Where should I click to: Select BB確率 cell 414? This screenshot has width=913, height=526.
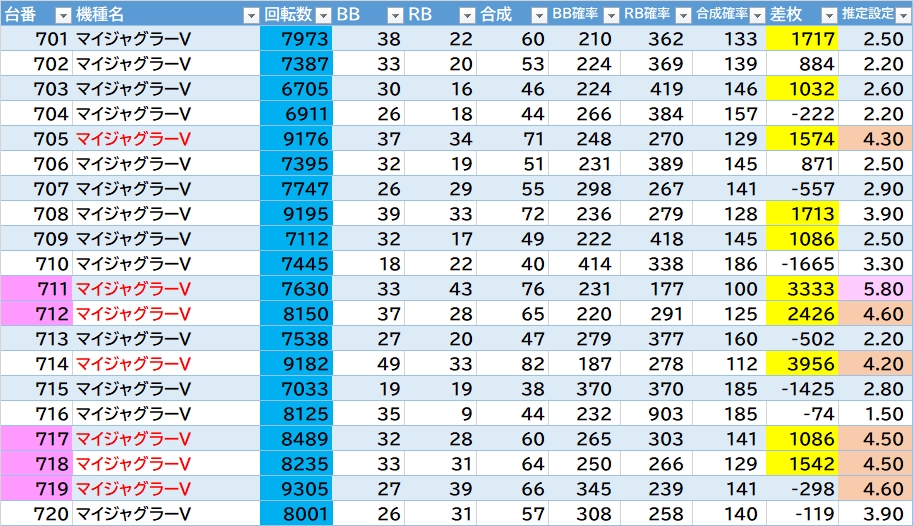(585, 263)
